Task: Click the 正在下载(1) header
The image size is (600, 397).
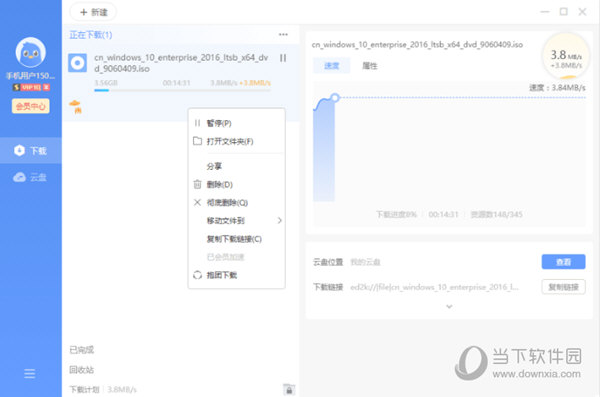Action: click(91, 35)
